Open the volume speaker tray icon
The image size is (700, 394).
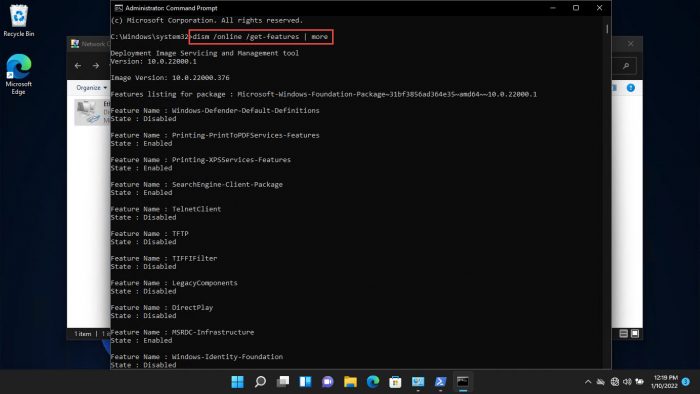[627, 382]
